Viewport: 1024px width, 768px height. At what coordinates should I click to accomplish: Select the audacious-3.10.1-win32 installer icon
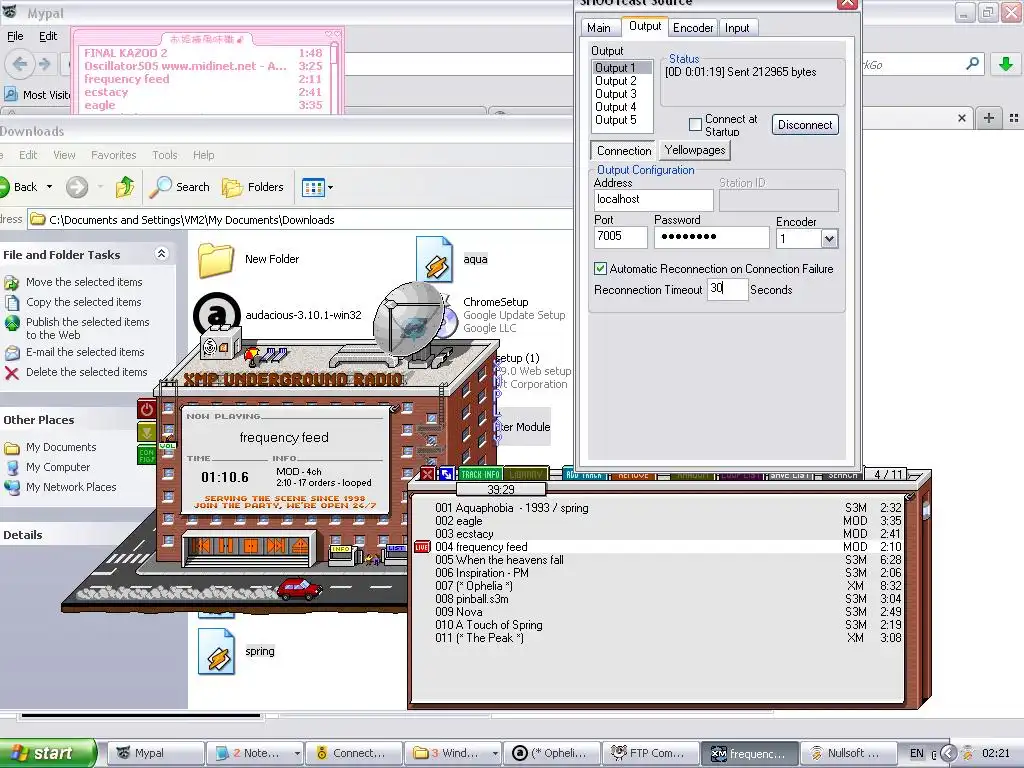tap(216, 315)
